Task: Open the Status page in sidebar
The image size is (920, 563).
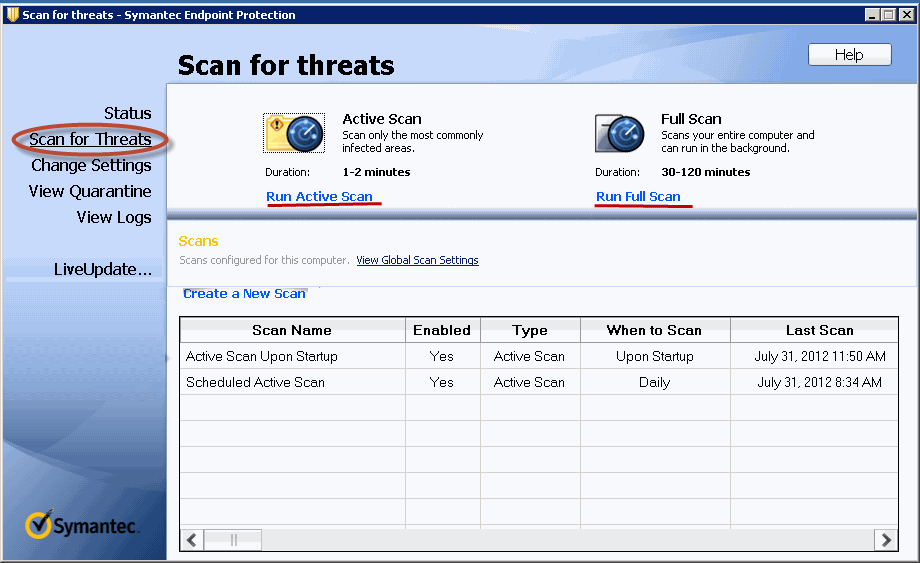Action: click(127, 114)
